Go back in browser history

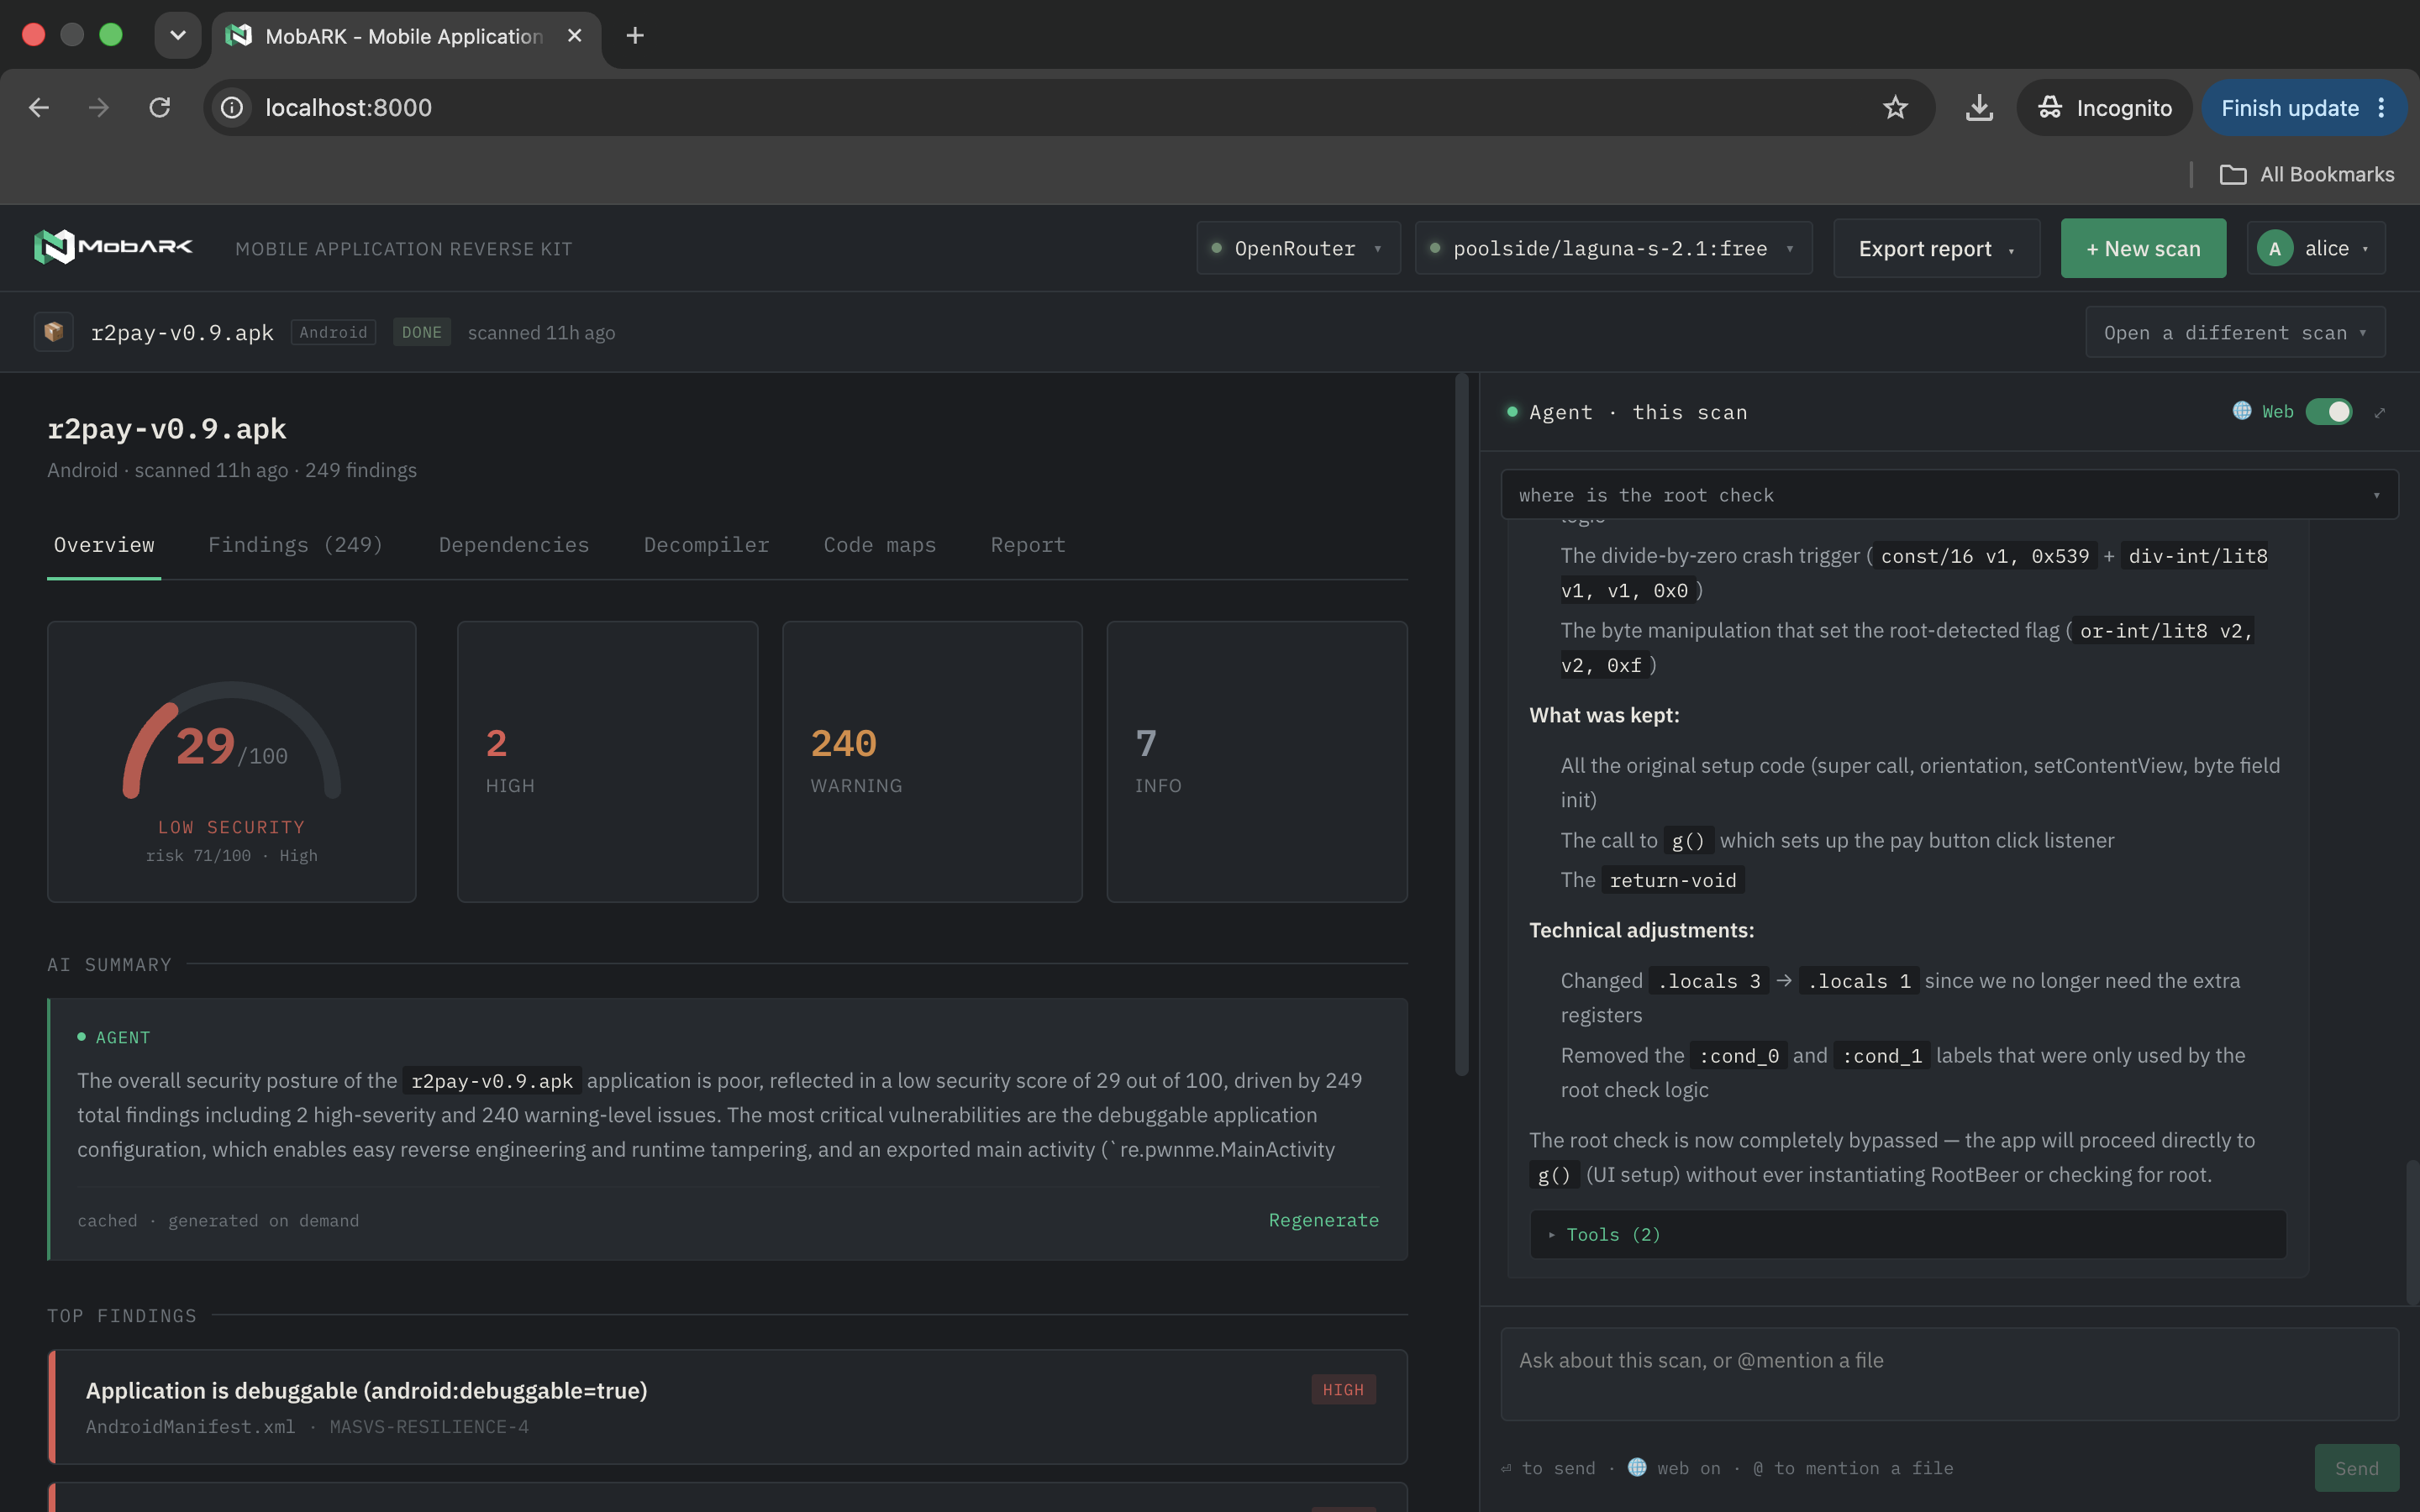(39, 108)
